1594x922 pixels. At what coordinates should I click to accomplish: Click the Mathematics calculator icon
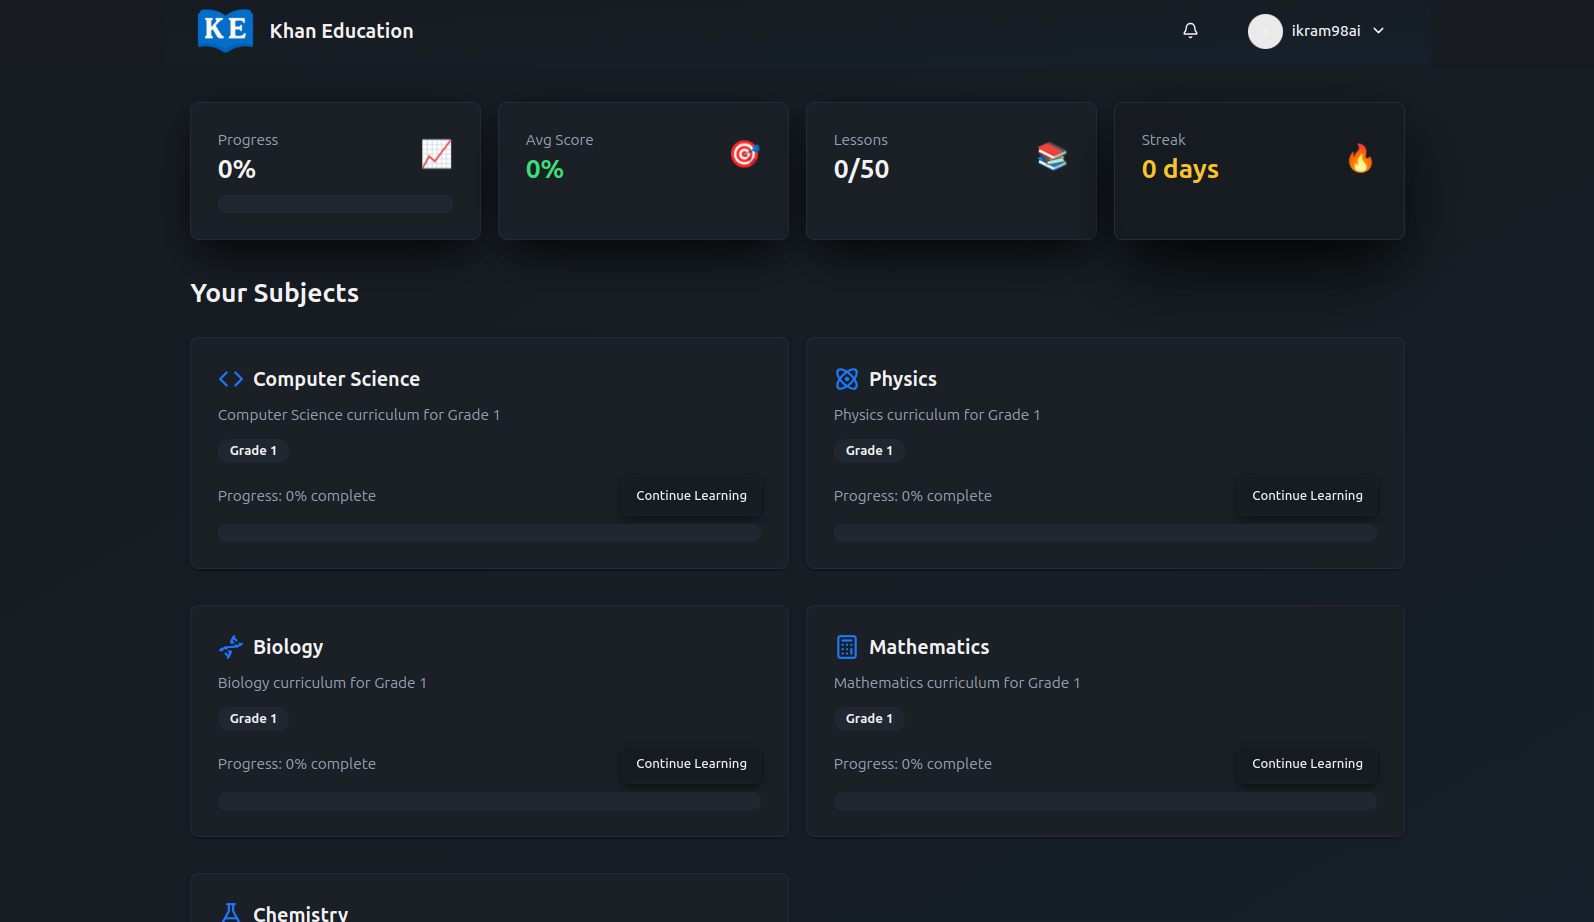847,647
